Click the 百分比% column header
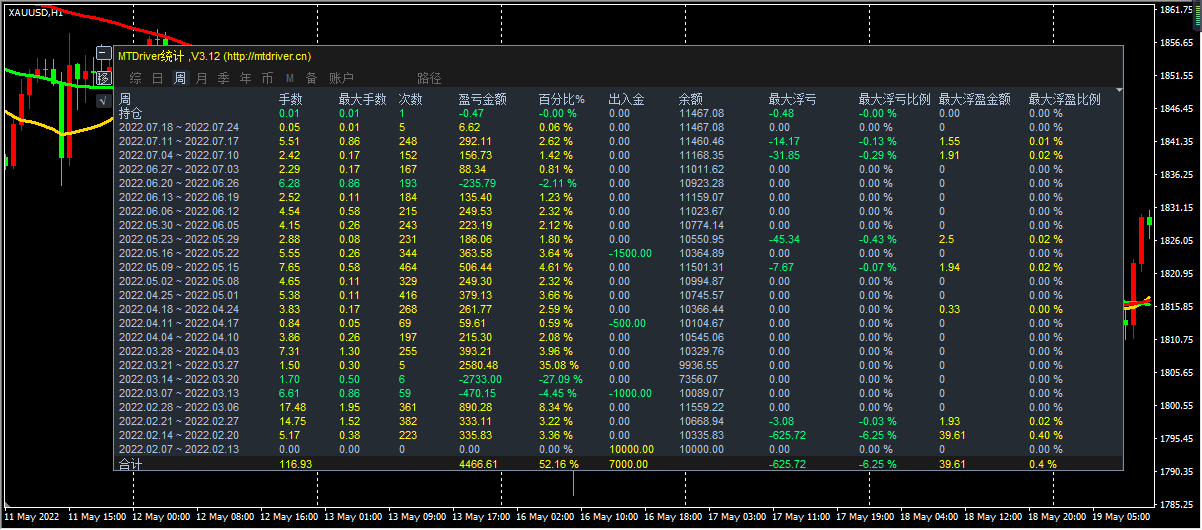Screen dimensions: 1202x530 pos(561,100)
